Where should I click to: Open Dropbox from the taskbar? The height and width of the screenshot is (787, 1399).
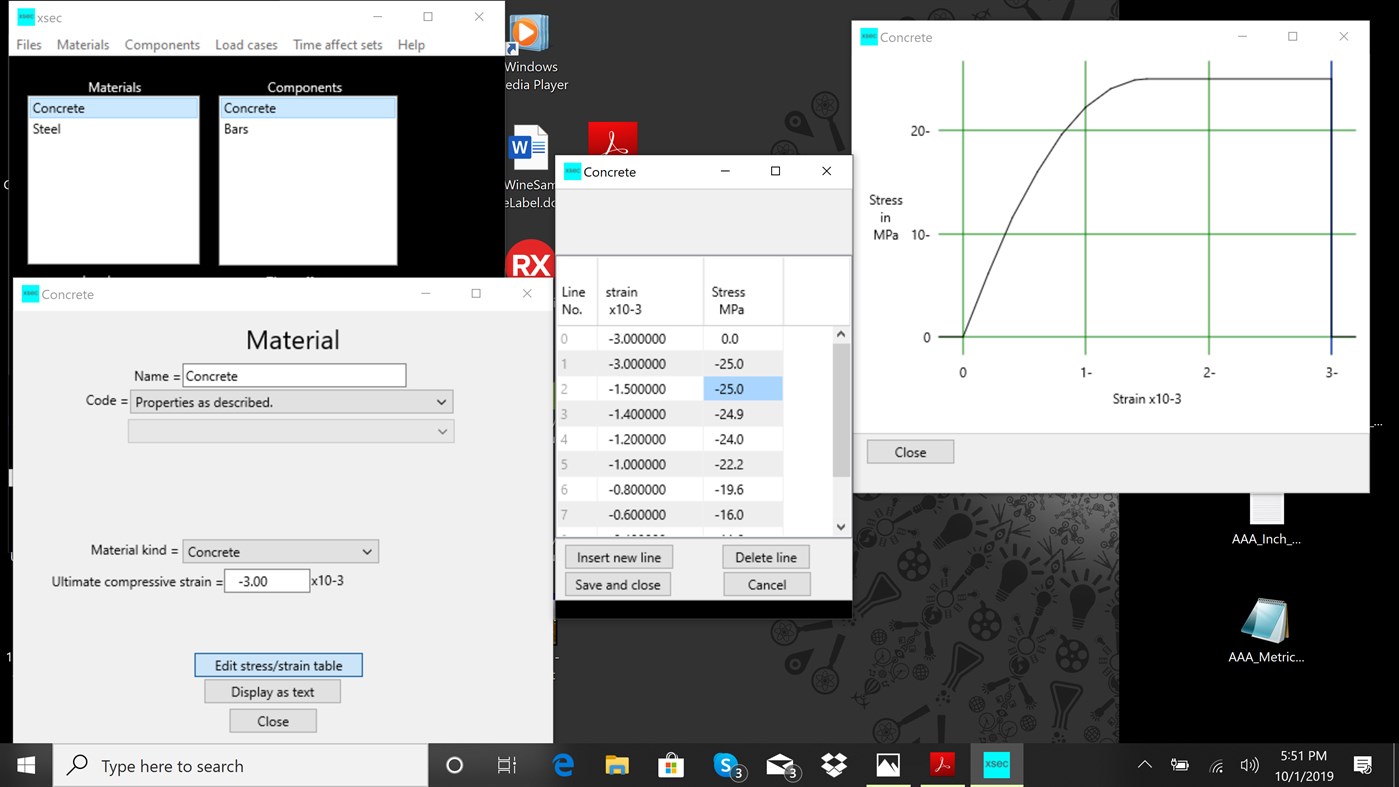(834, 764)
